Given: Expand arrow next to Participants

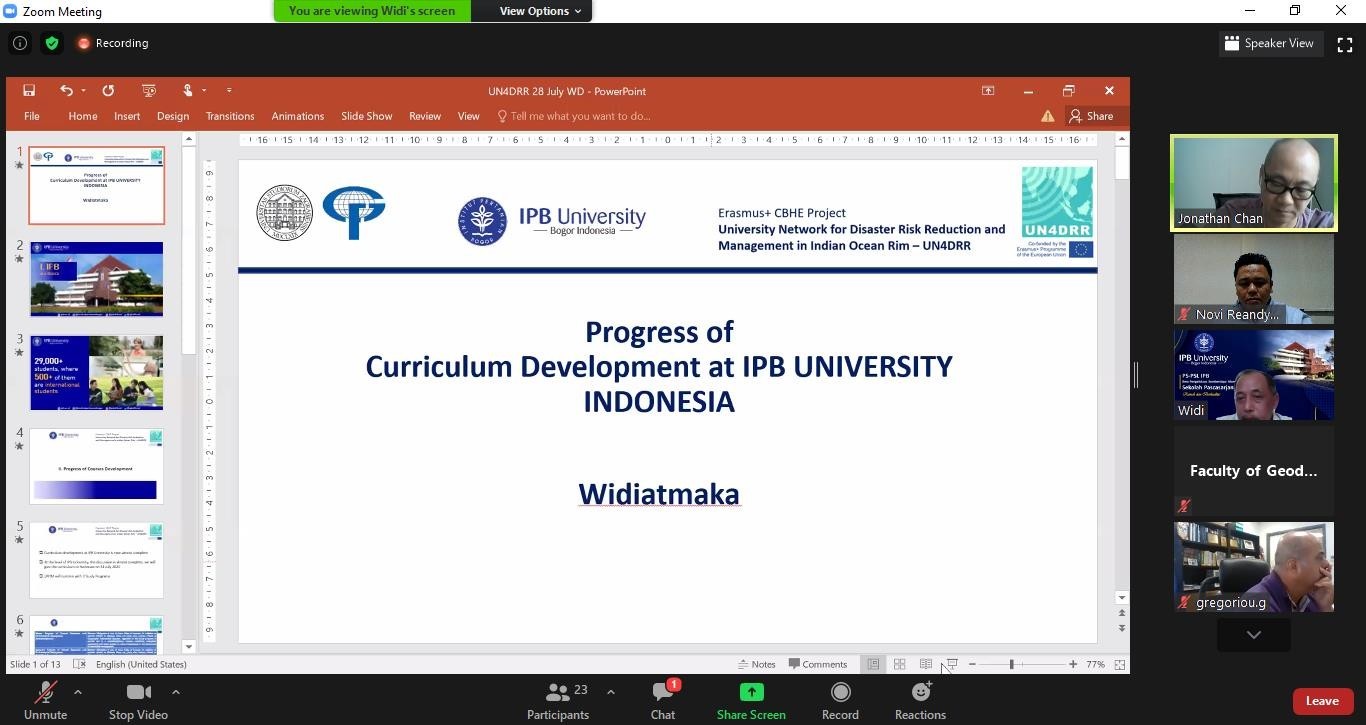Looking at the screenshot, I should 610,691.
